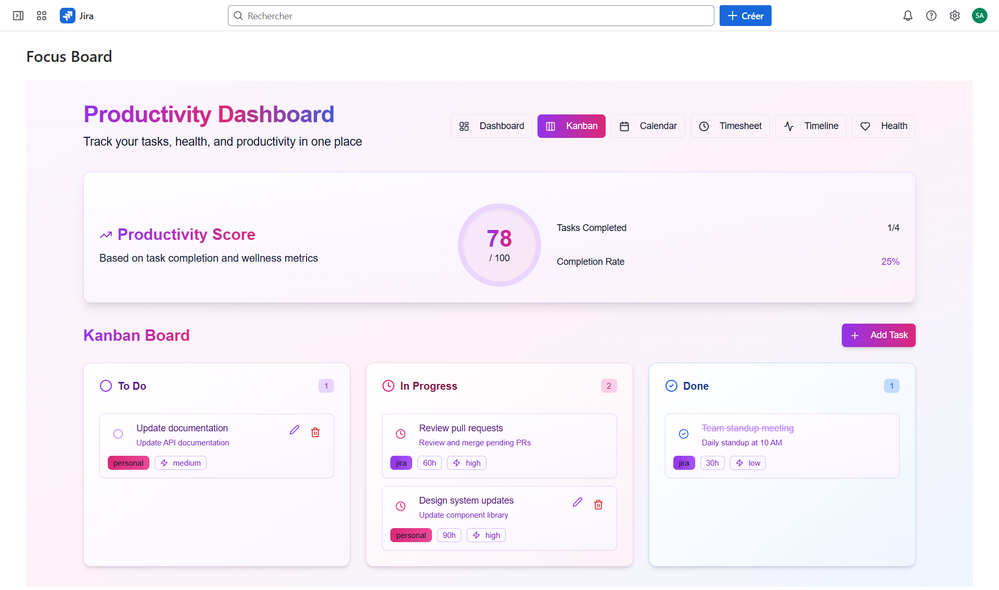999x590 pixels.
Task: Open Jira settings with the gear icon
Action: pos(954,15)
